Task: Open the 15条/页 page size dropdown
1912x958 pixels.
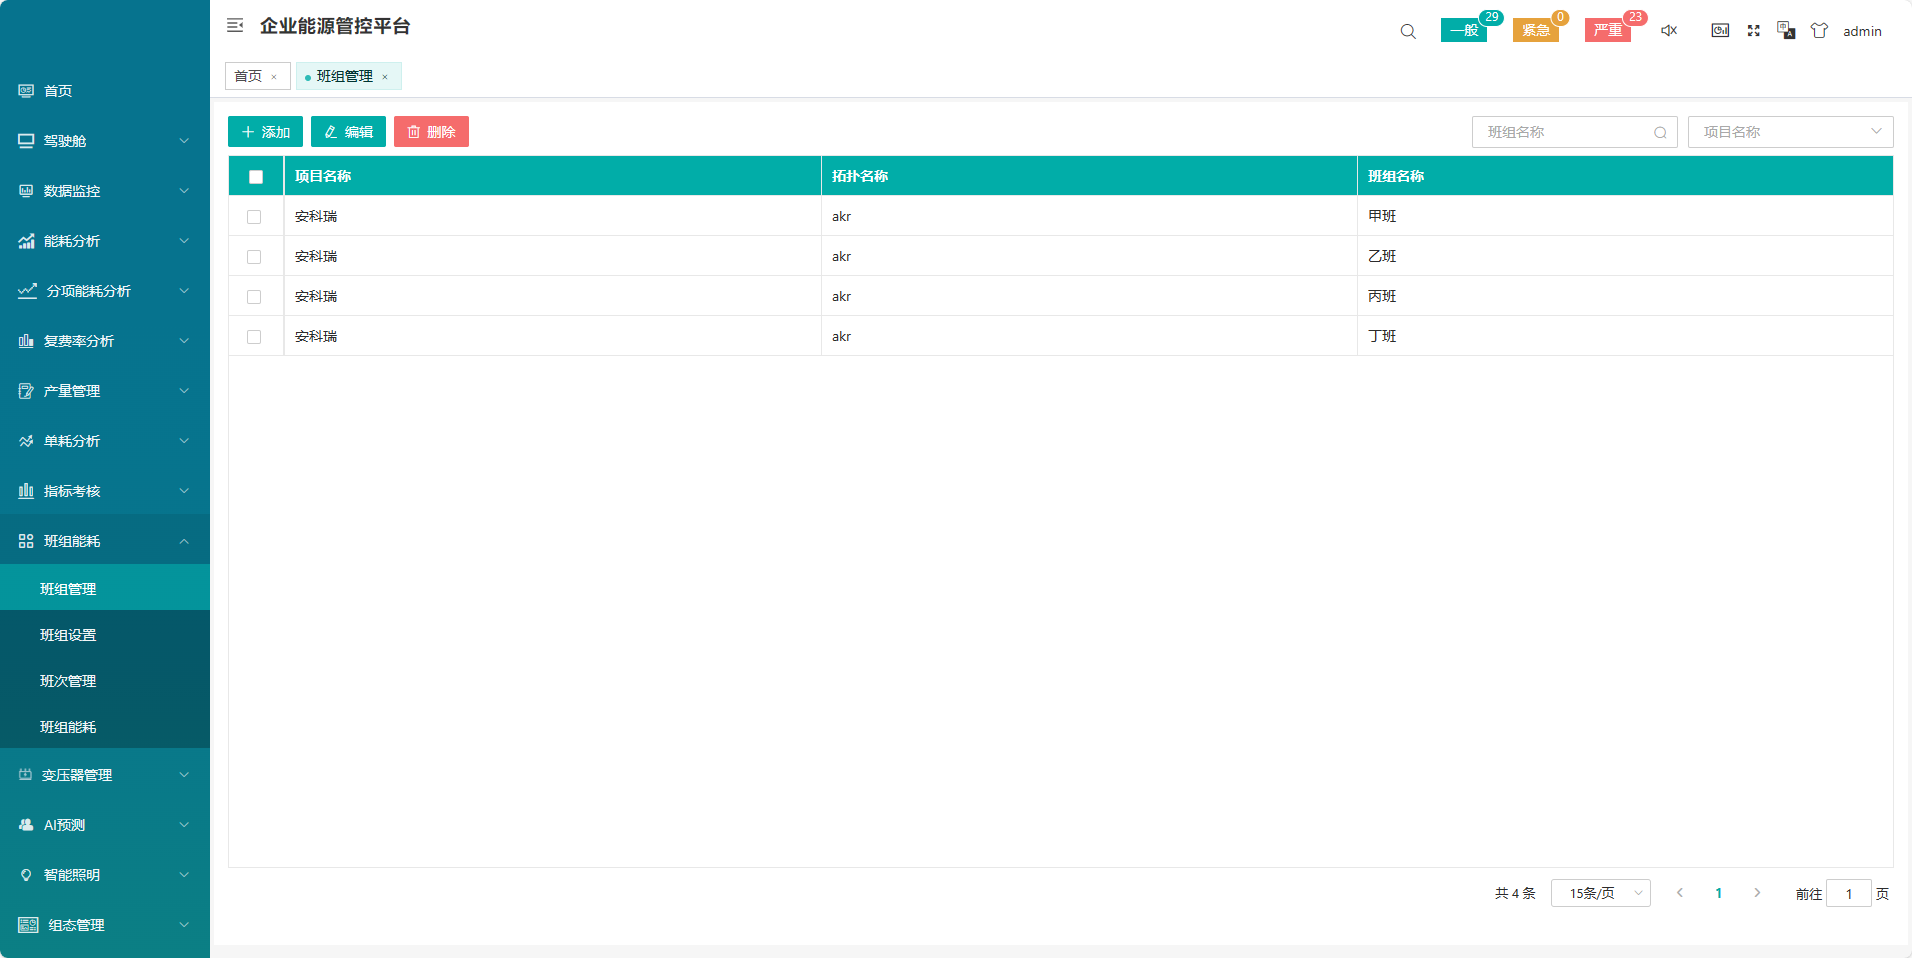Action: point(1600,893)
